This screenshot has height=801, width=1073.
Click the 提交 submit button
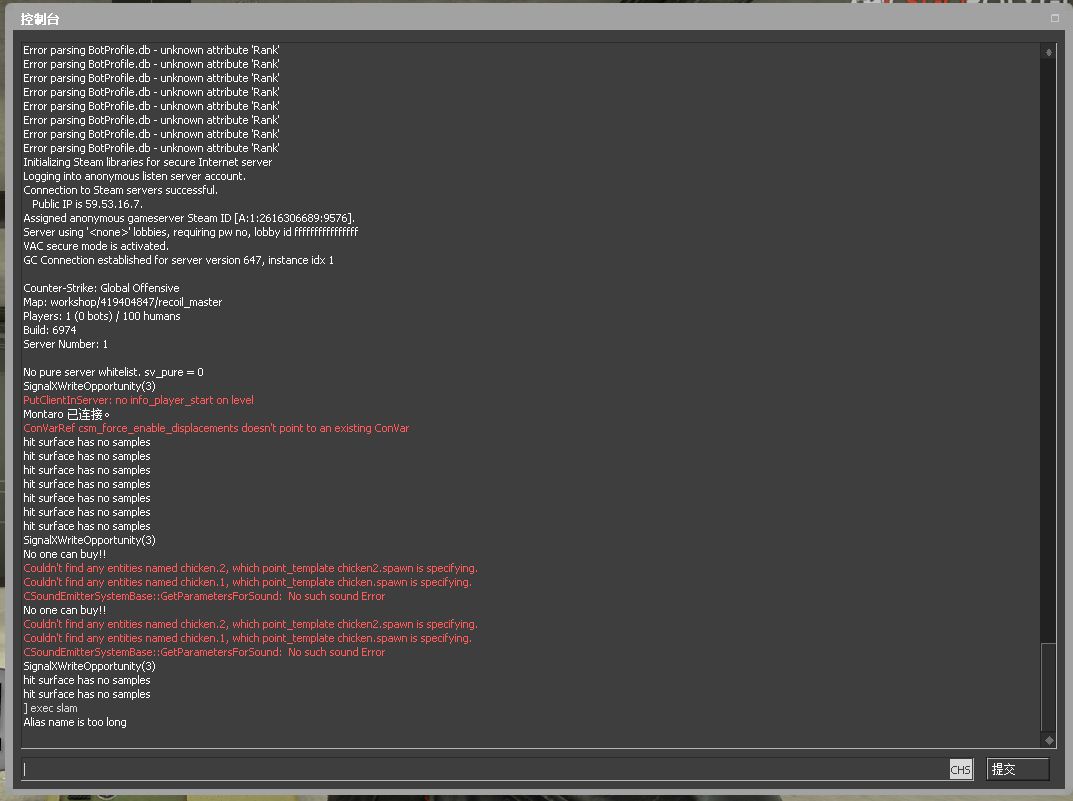tap(1018, 769)
